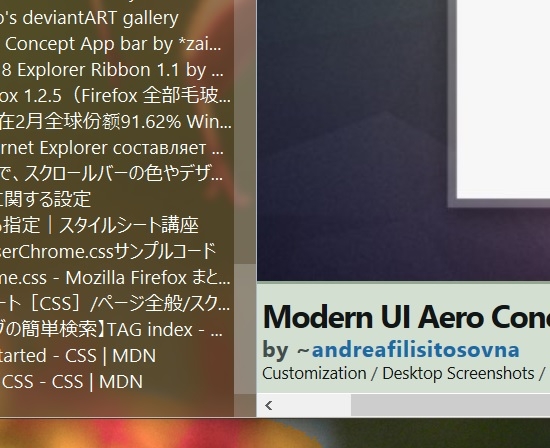The height and width of the screenshot is (448, 550).
Task: Open userChrome.cssサンプルコード bookmark
Action: [x=108, y=251]
